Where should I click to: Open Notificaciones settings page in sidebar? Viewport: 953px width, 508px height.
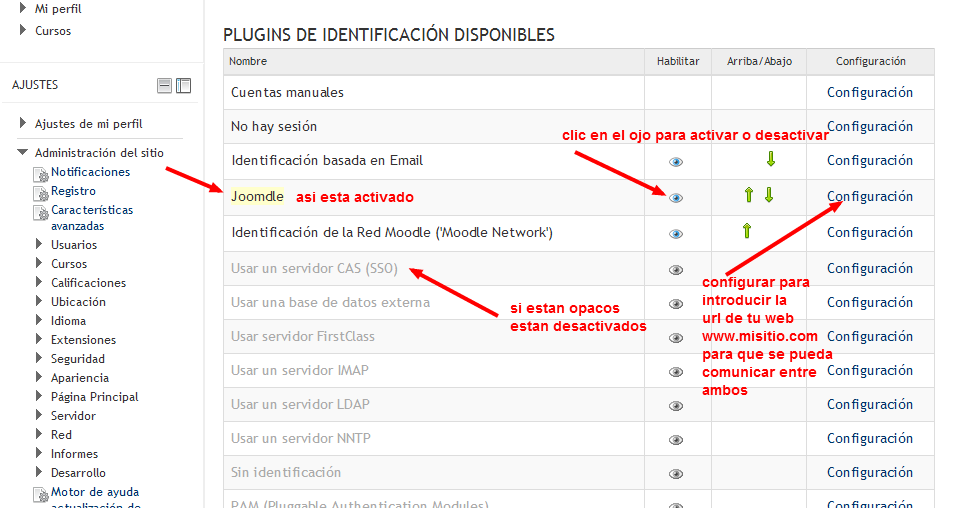point(90,172)
